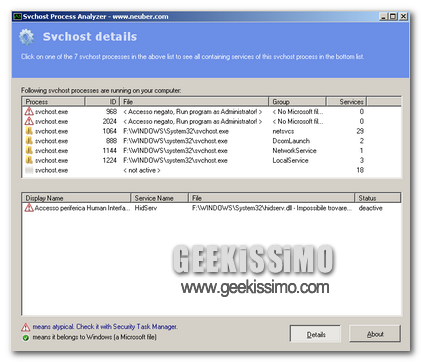Sort services by Status header
421x362 pixels.
378,198
